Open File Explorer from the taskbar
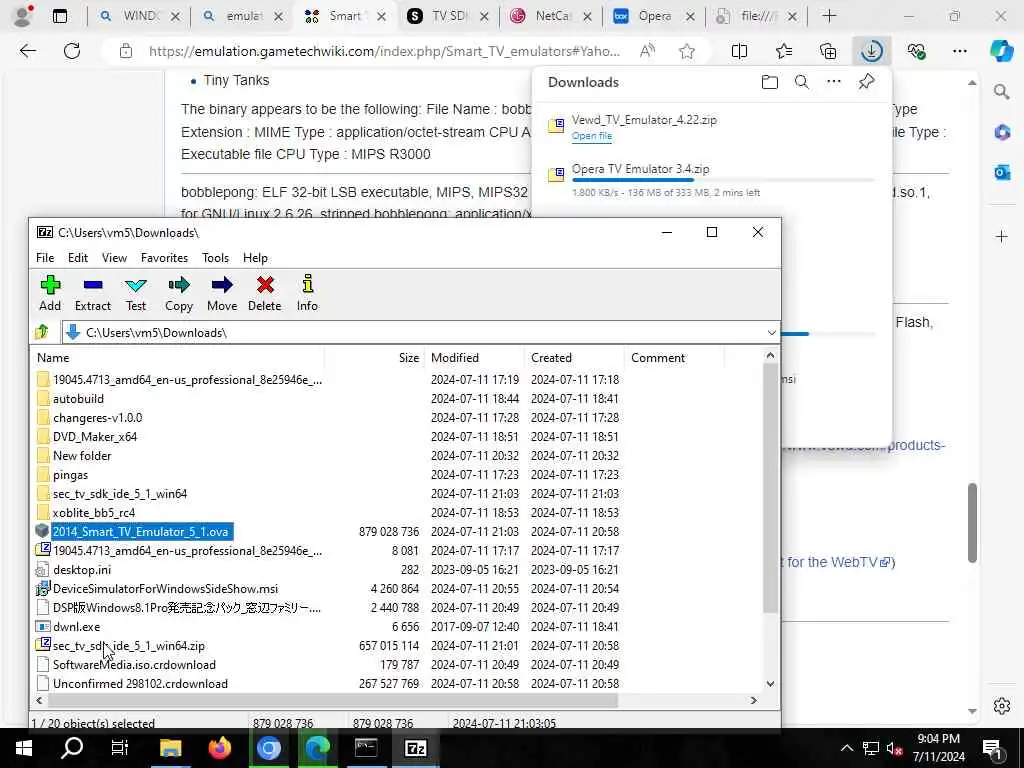 170,748
